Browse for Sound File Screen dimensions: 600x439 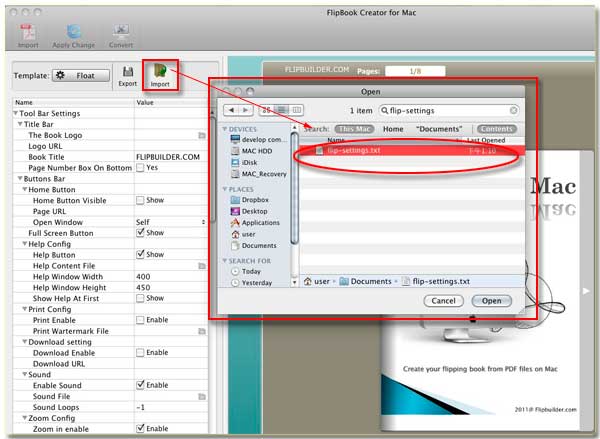point(202,396)
